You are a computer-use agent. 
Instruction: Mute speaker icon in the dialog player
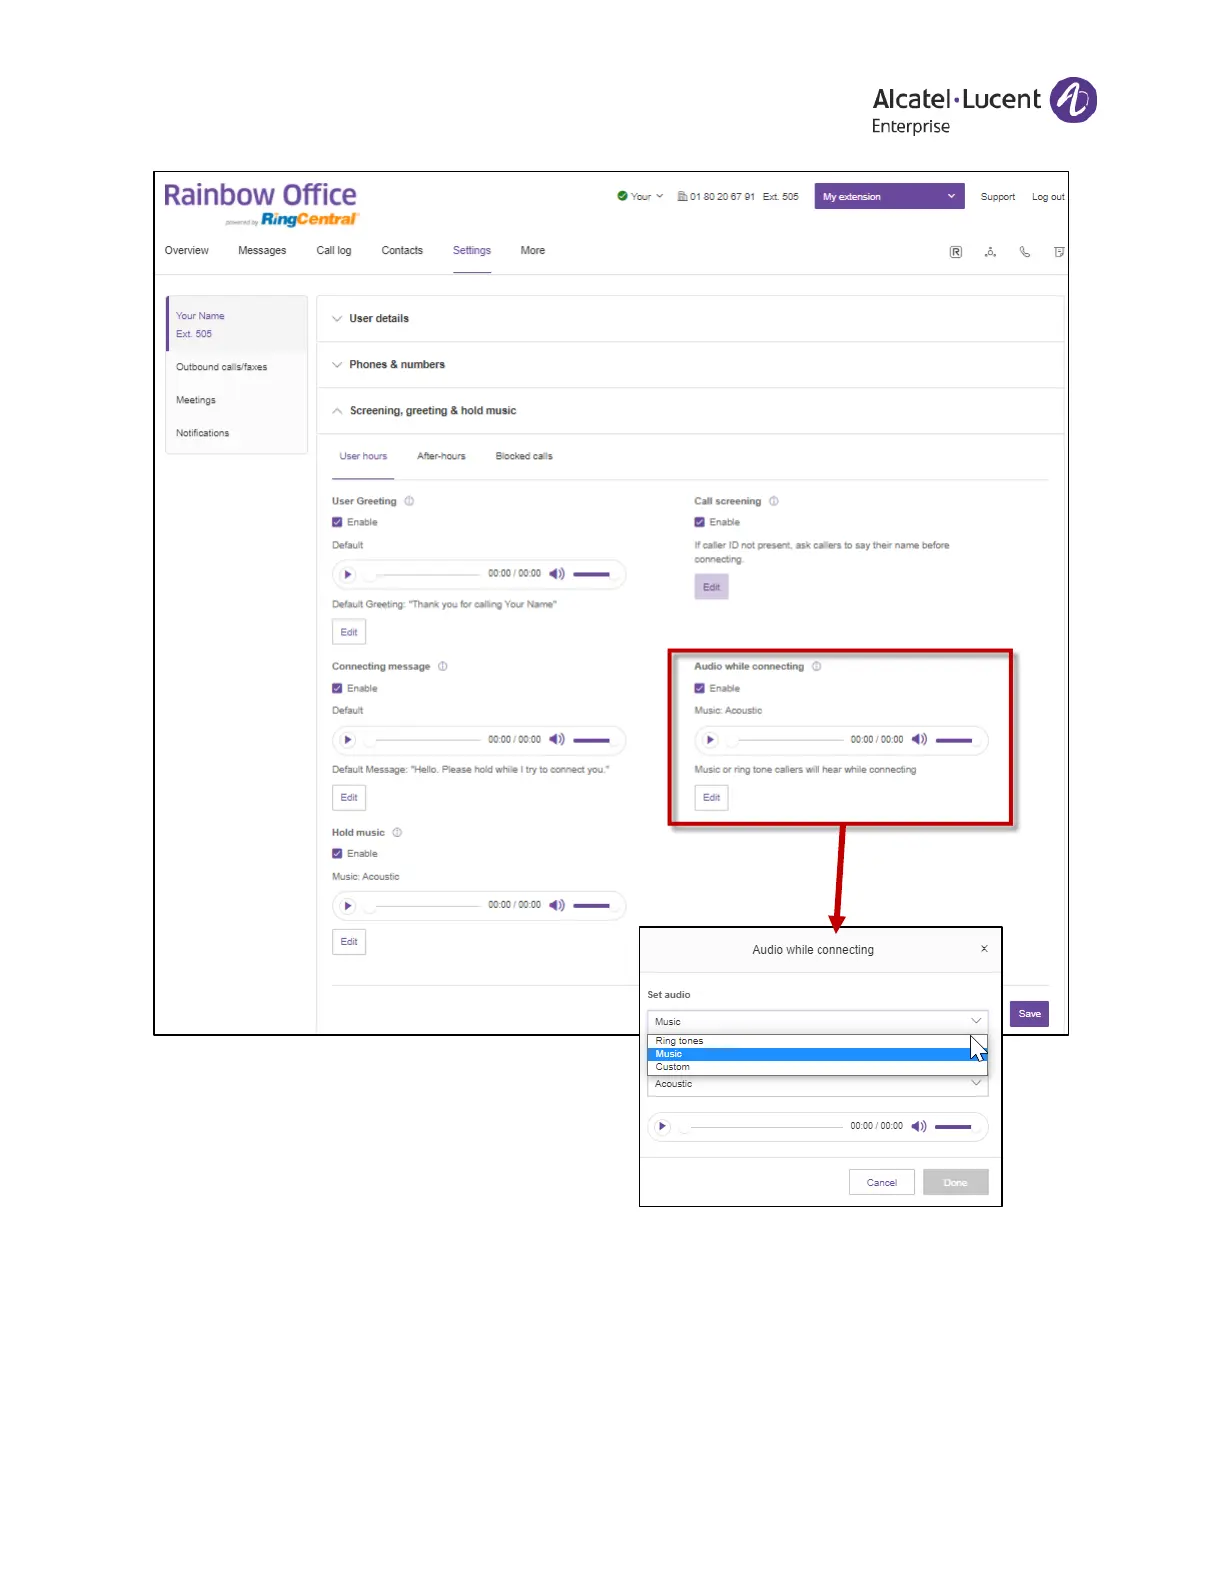[919, 1126]
